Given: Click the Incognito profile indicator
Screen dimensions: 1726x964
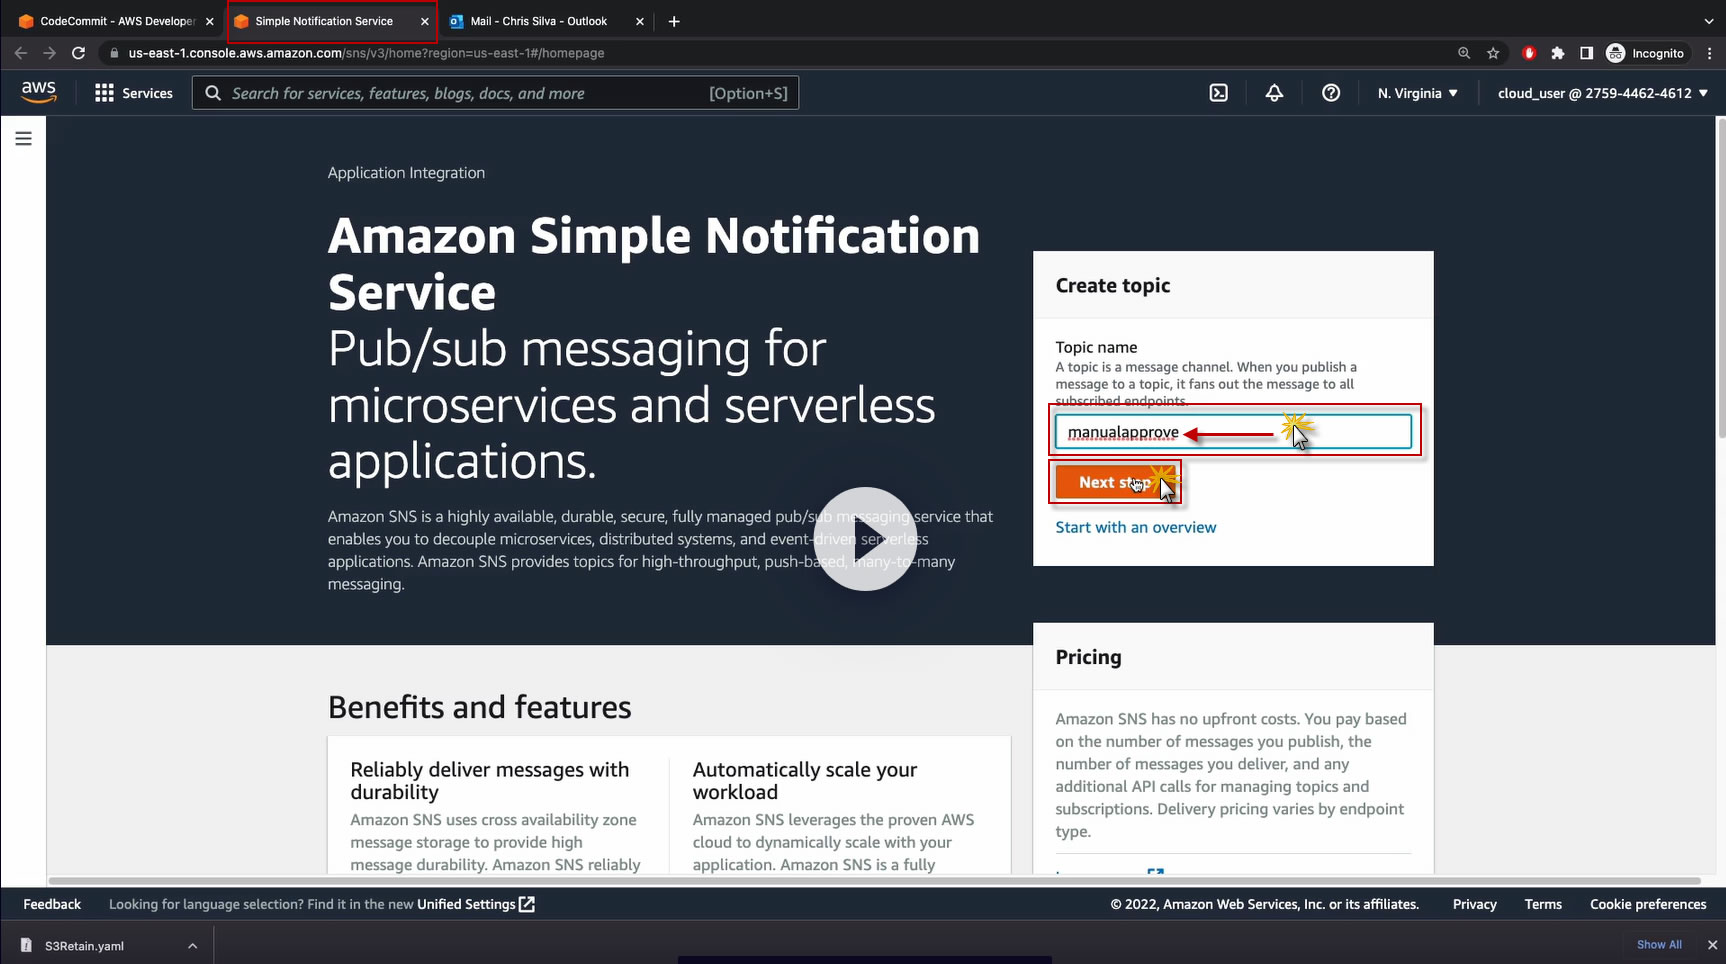Looking at the screenshot, I should [x=1645, y=53].
